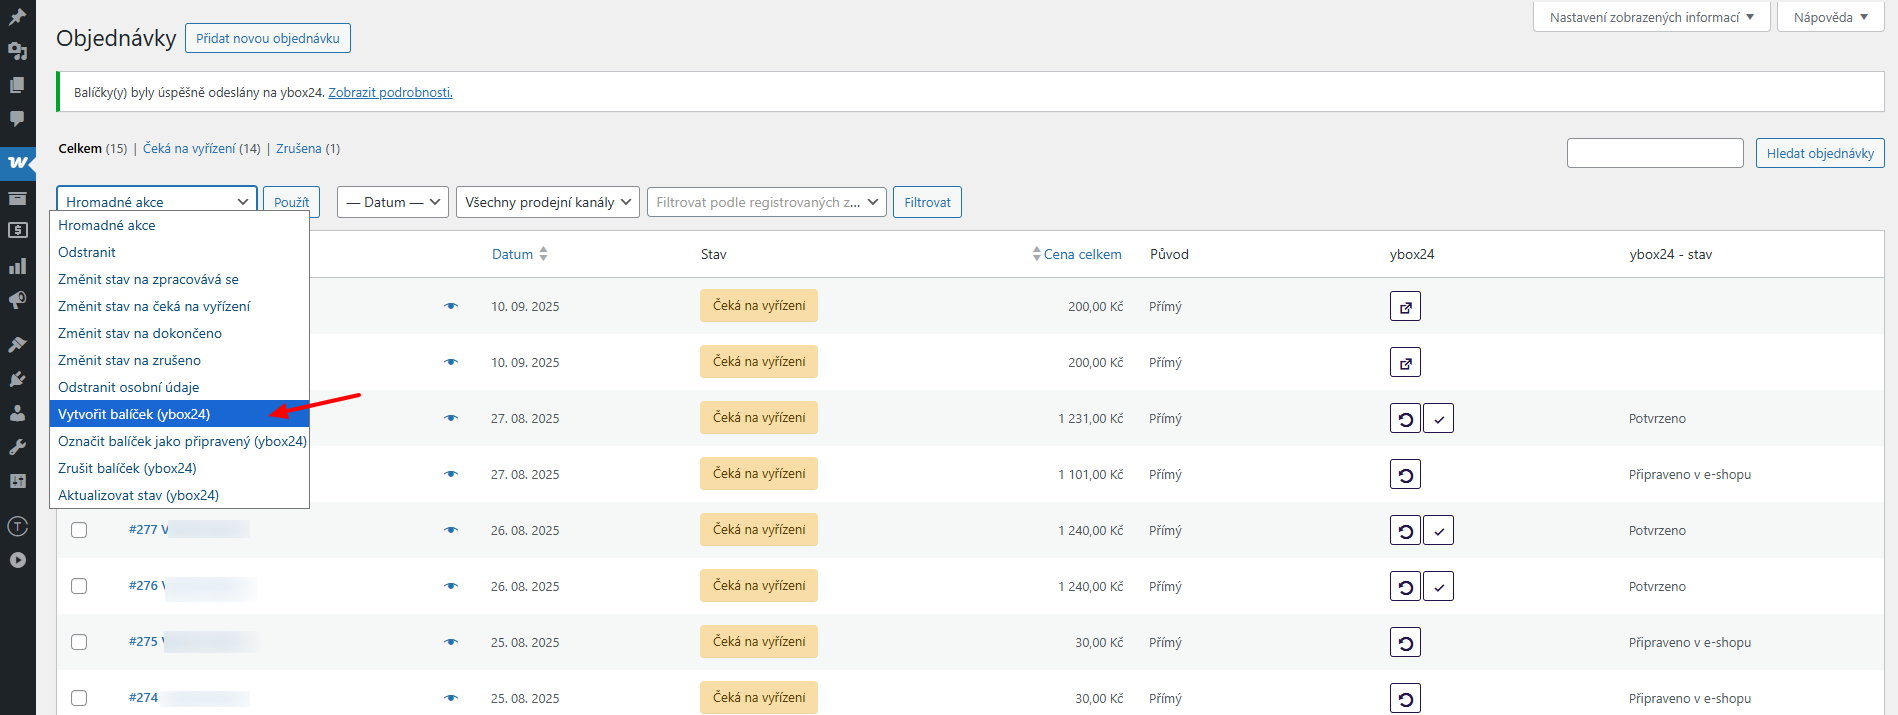The width and height of the screenshot is (1898, 715).
Task: Open the analytics bar chart icon in the sidebar
Action: pyautogui.click(x=17, y=266)
